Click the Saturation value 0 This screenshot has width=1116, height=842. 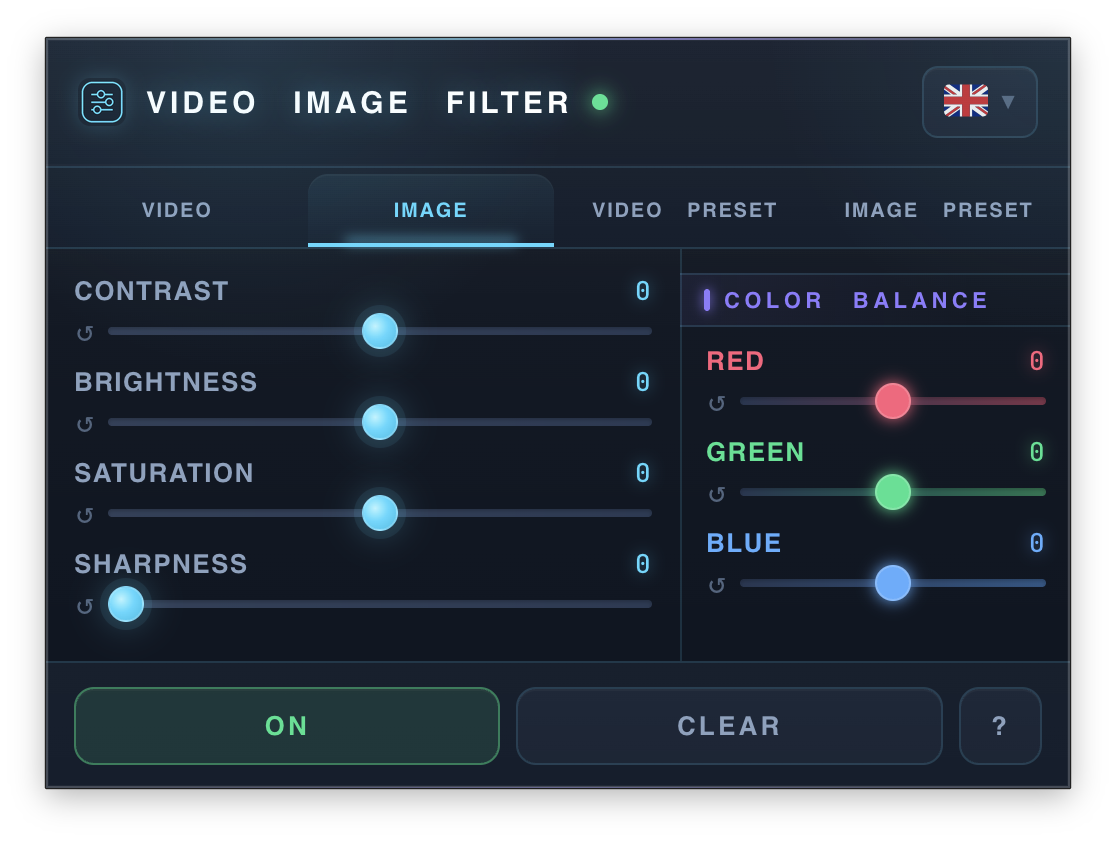pyautogui.click(x=643, y=473)
